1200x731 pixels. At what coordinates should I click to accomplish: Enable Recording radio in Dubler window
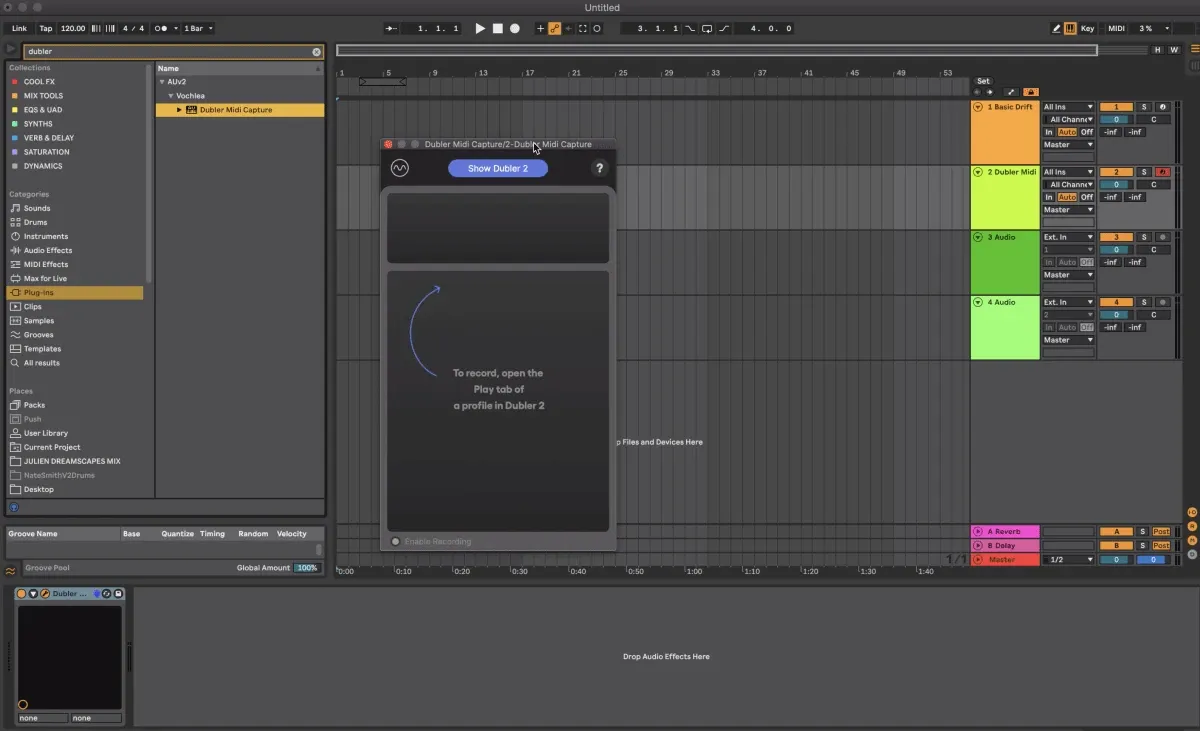tap(396, 542)
